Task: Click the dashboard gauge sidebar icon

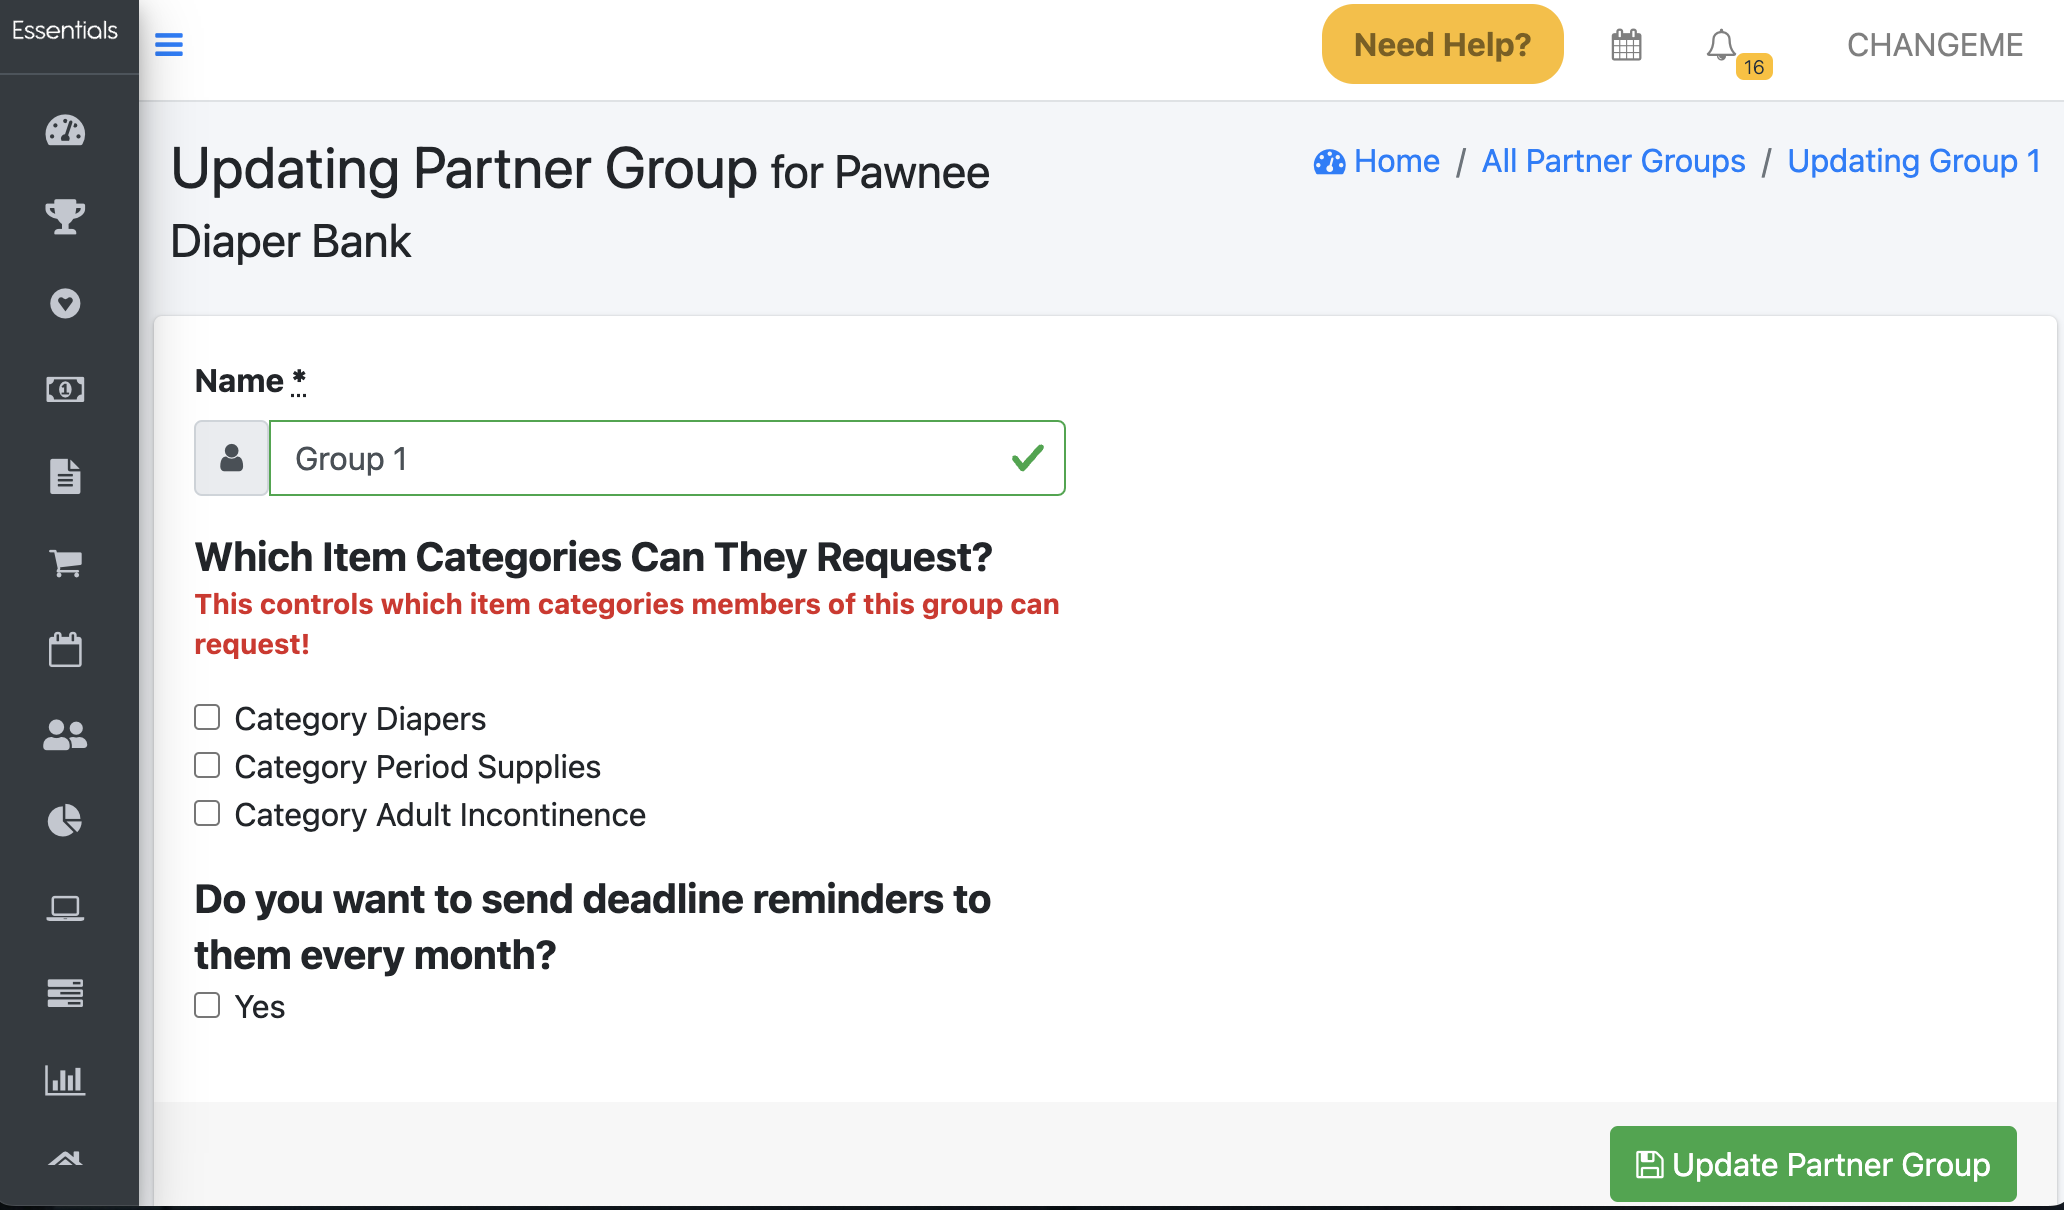Action: (x=65, y=131)
